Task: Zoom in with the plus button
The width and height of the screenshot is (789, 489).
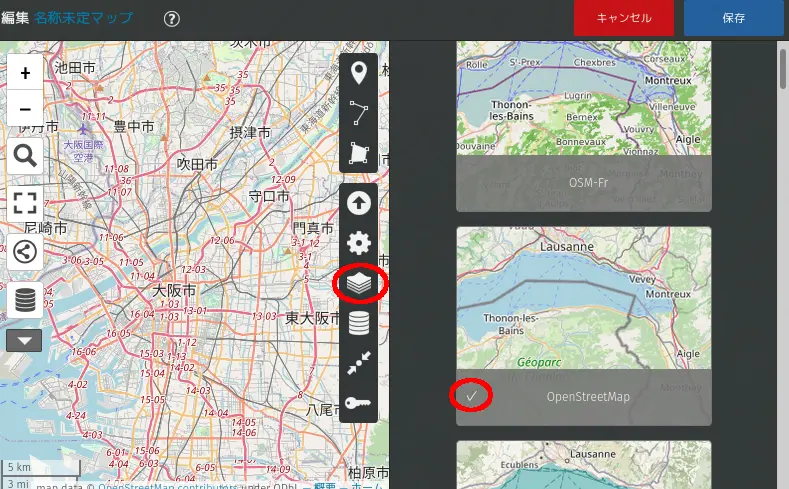Action: [25, 73]
